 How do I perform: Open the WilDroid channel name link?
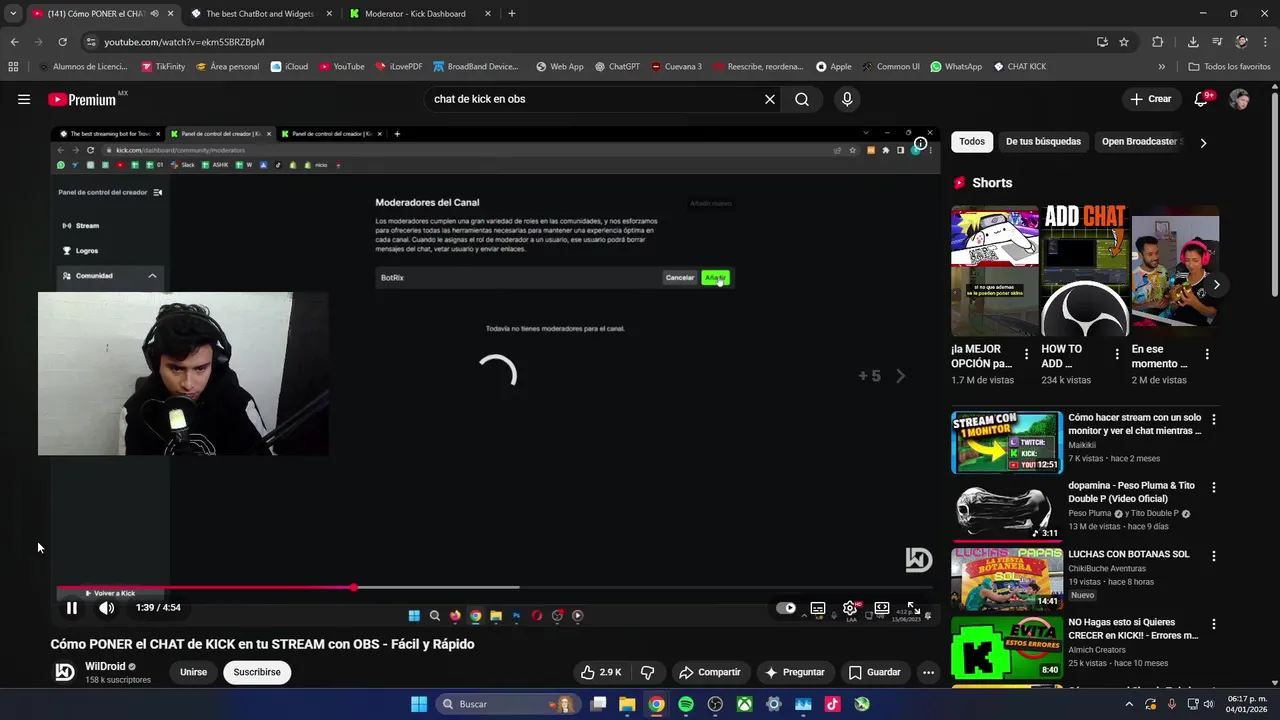(105, 666)
